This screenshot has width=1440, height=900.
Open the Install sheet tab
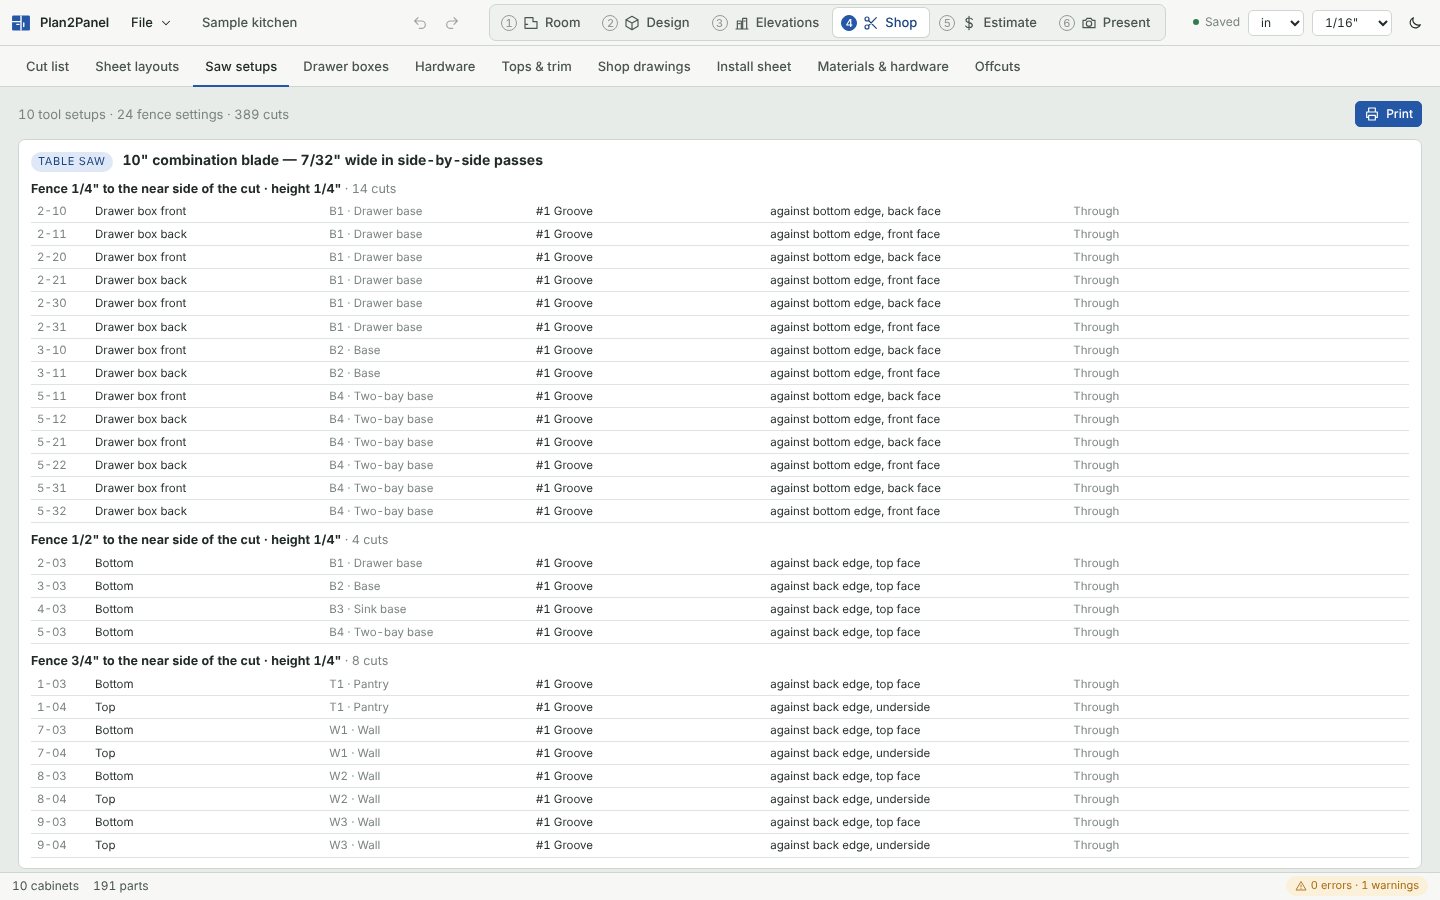(754, 66)
